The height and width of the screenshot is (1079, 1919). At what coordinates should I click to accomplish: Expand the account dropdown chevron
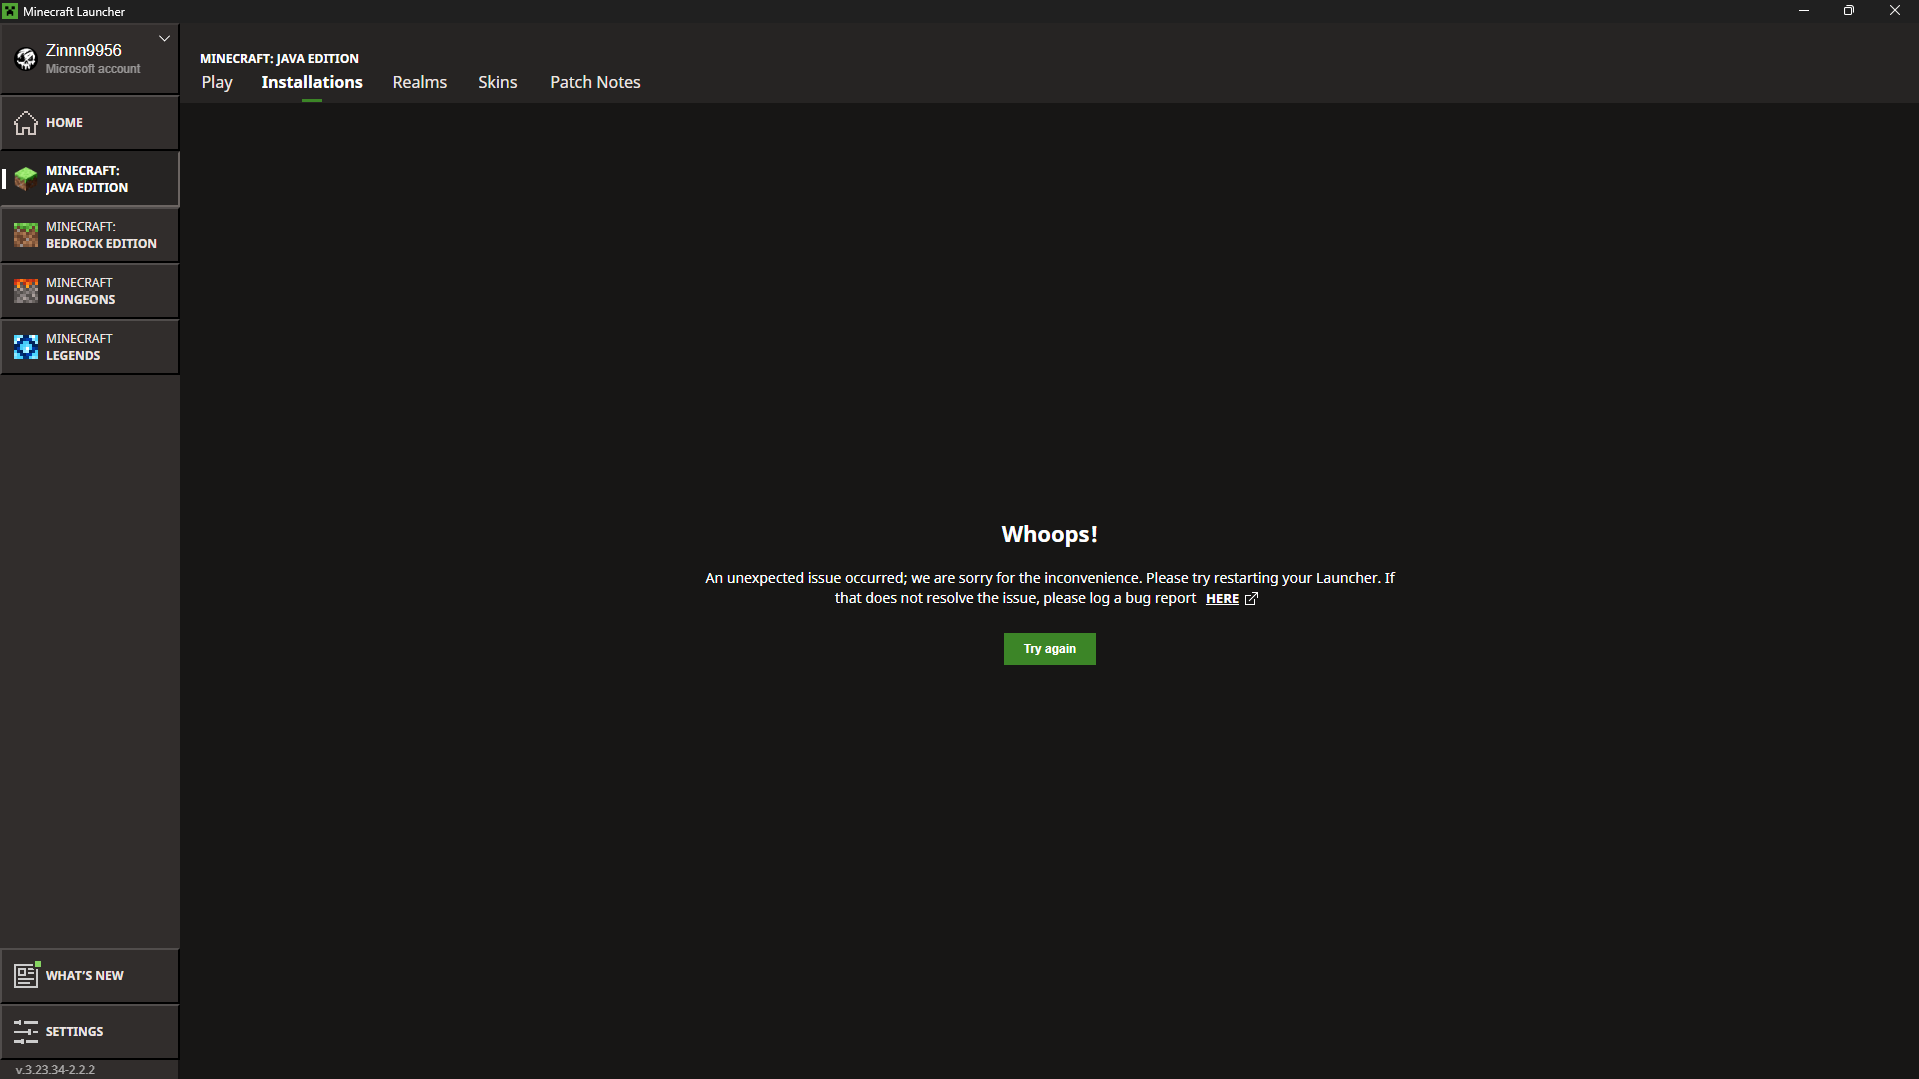click(x=164, y=38)
